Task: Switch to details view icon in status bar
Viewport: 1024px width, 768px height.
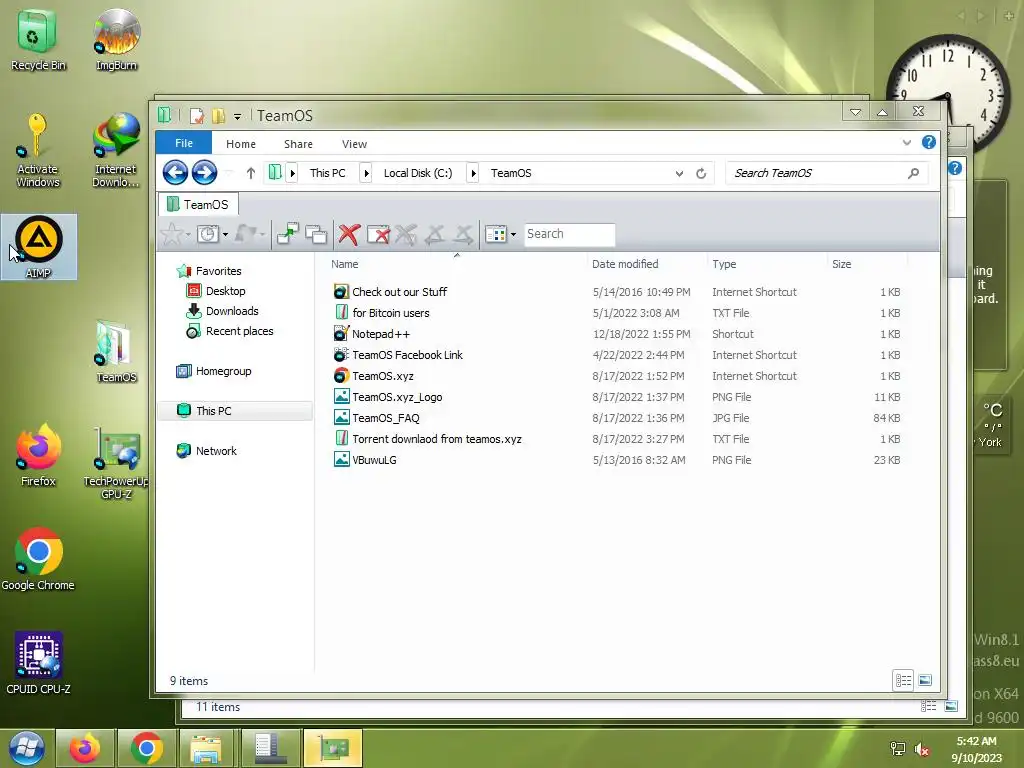Action: (x=903, y=680)
